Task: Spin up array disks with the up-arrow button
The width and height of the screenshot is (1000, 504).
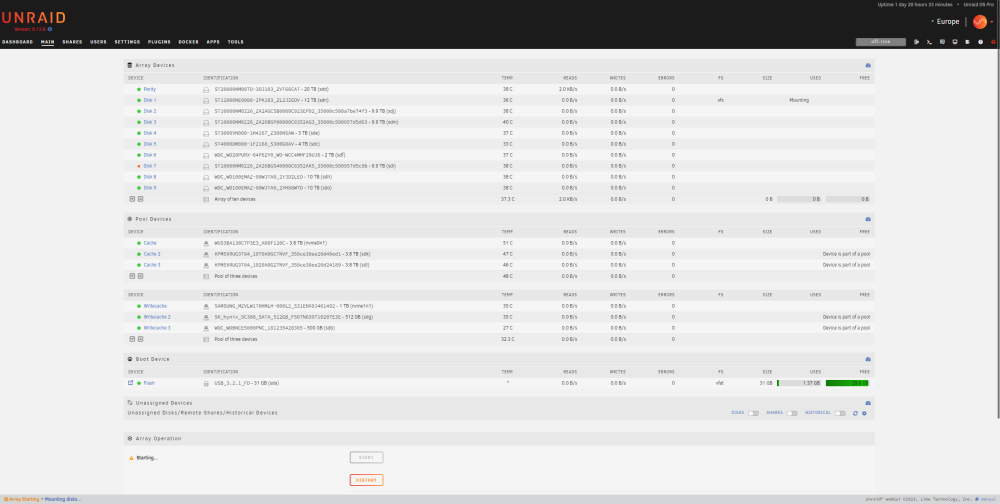Action: coord(140,199)
